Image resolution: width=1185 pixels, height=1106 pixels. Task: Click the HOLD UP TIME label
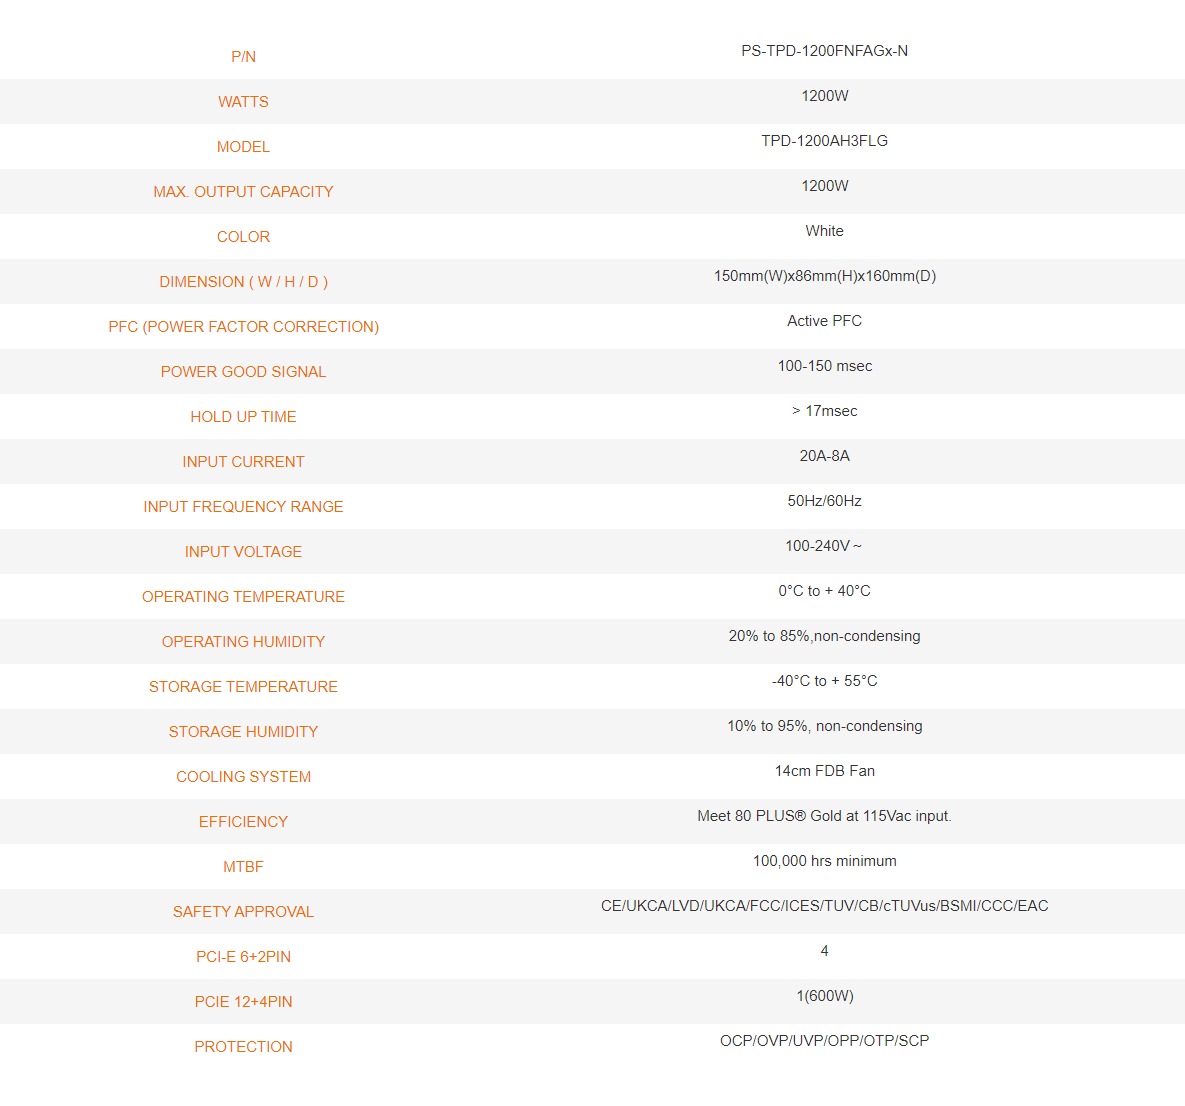(x=243, y=417)
